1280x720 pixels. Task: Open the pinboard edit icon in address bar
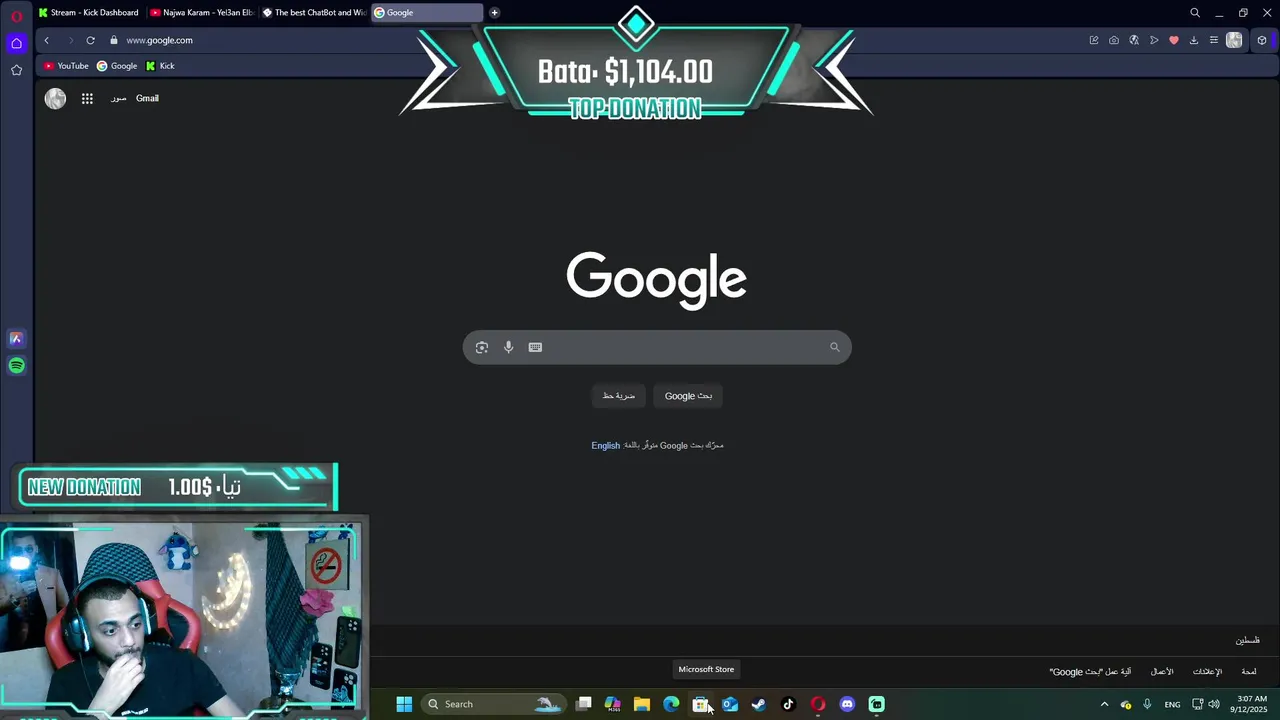point(1094,40)
